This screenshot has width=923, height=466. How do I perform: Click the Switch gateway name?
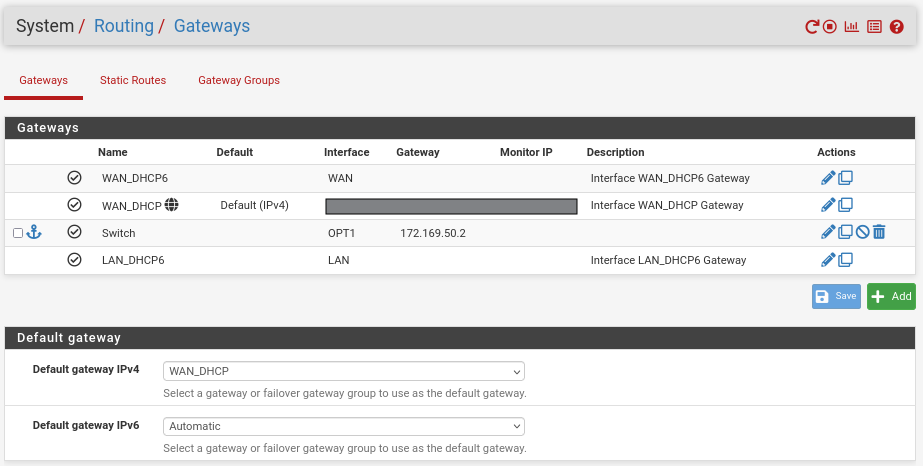118,233
